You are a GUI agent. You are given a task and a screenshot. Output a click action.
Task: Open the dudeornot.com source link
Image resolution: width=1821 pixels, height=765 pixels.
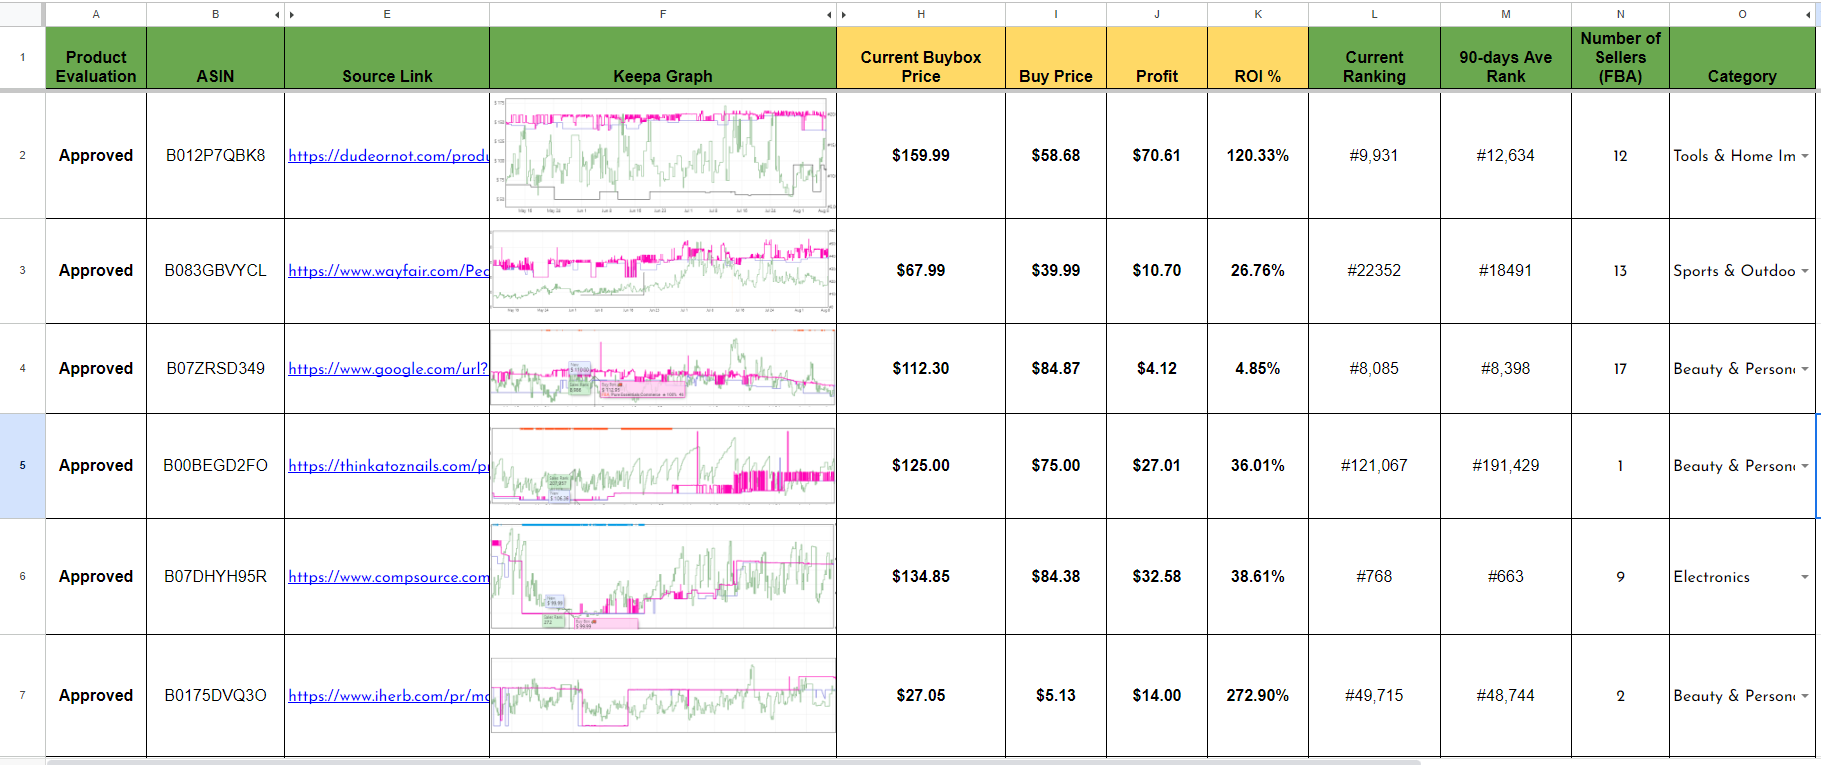click(388, 156)
